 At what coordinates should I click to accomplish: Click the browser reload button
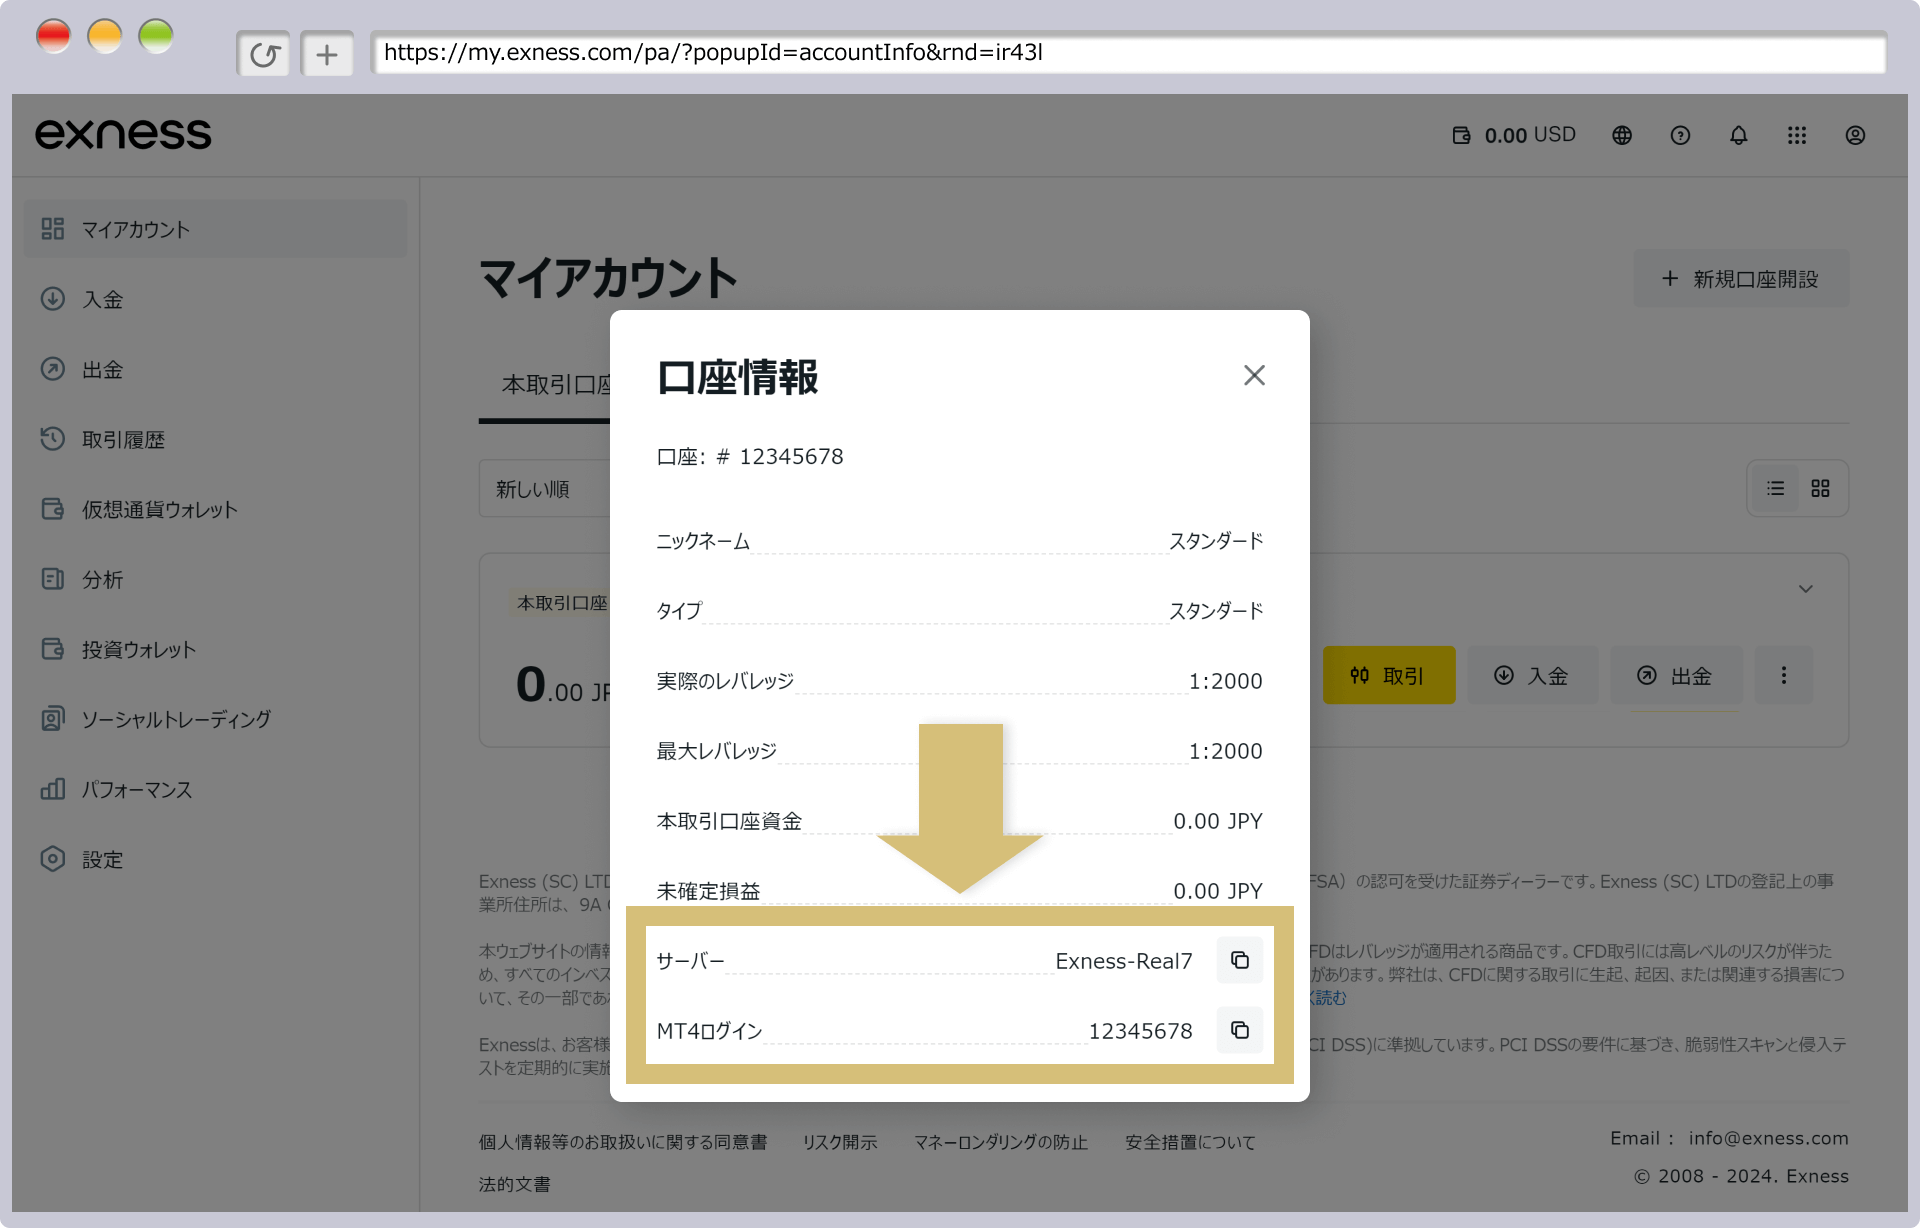(x=264, y=54)
